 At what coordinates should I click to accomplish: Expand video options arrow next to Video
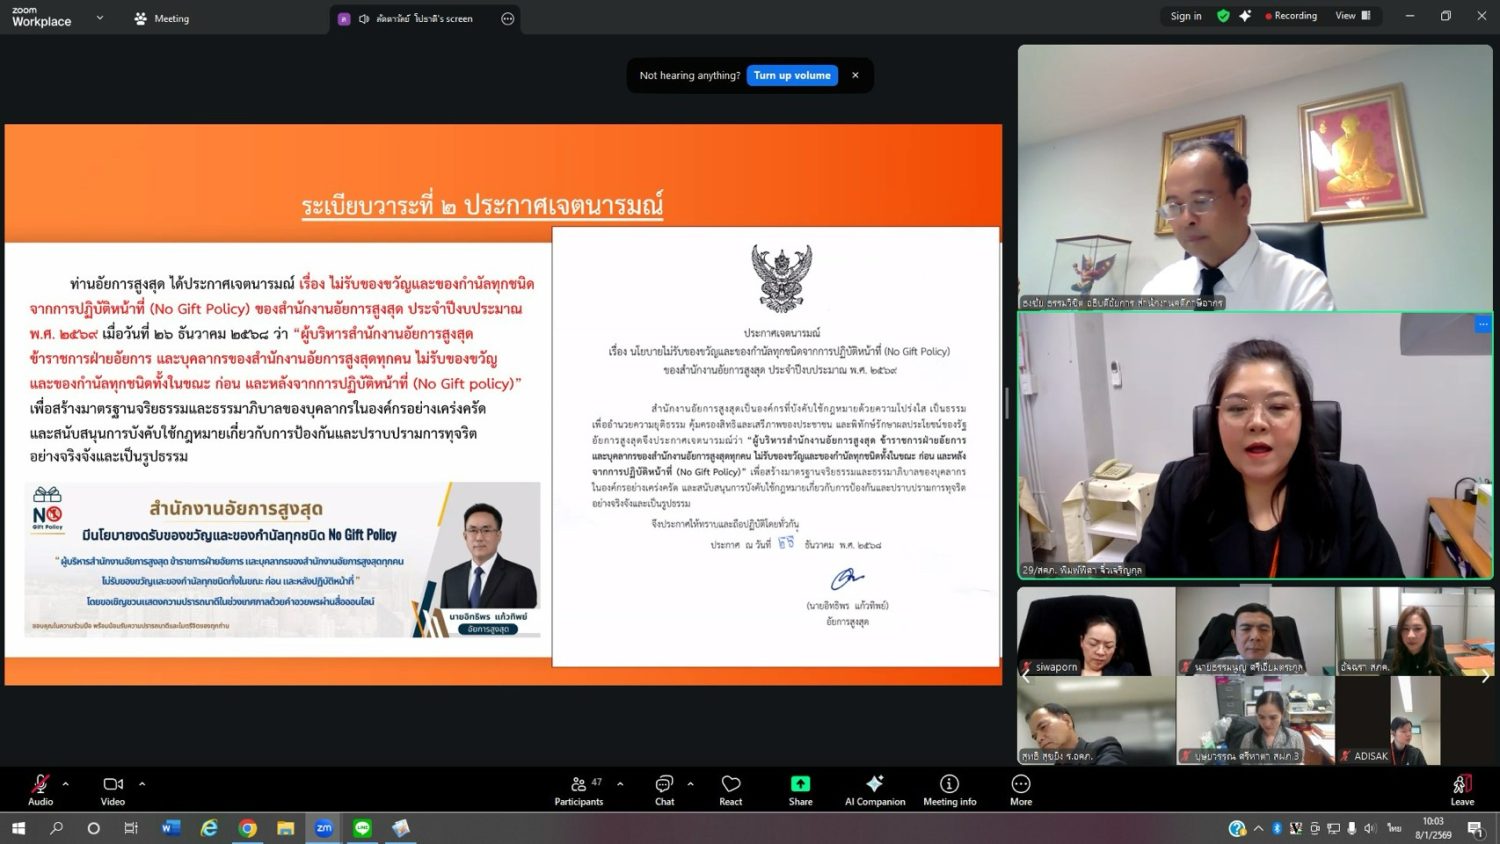click(x=142, y=784)
